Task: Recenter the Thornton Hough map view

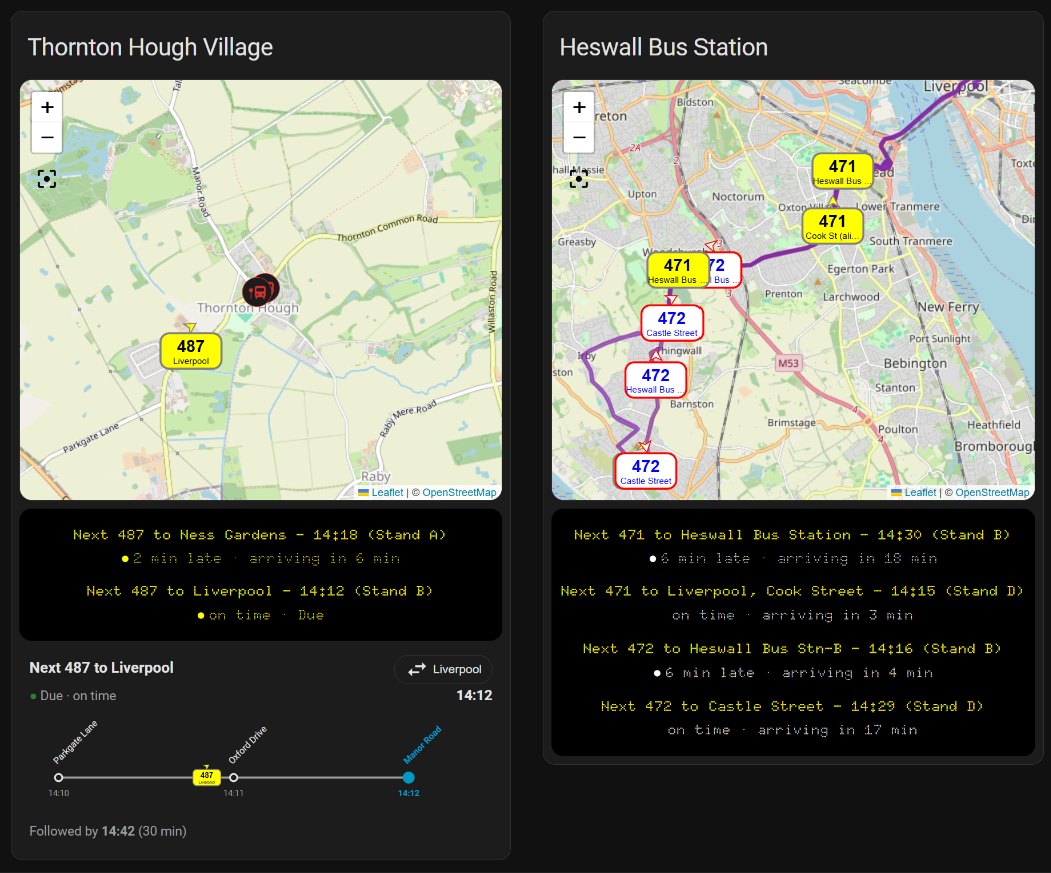Action: click(x=47, y=179)
